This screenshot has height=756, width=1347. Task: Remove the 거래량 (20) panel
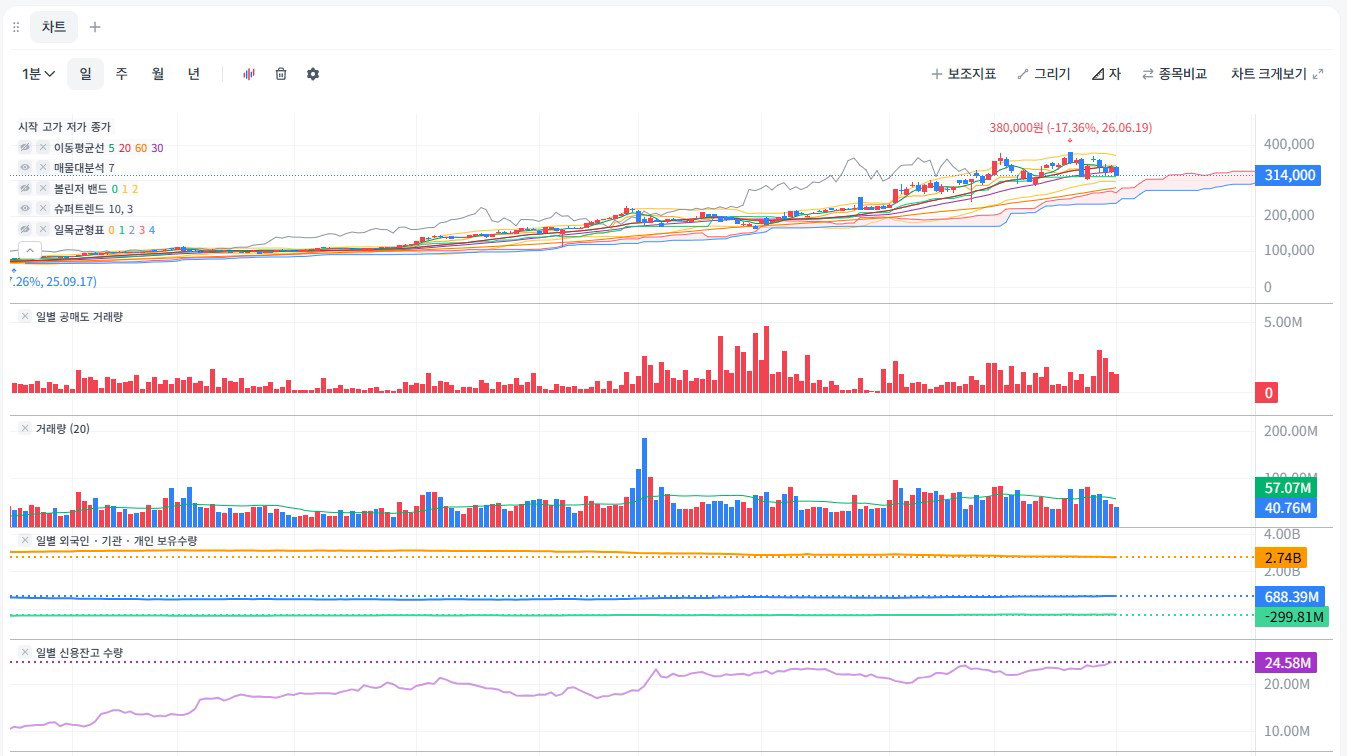[25, 428]
